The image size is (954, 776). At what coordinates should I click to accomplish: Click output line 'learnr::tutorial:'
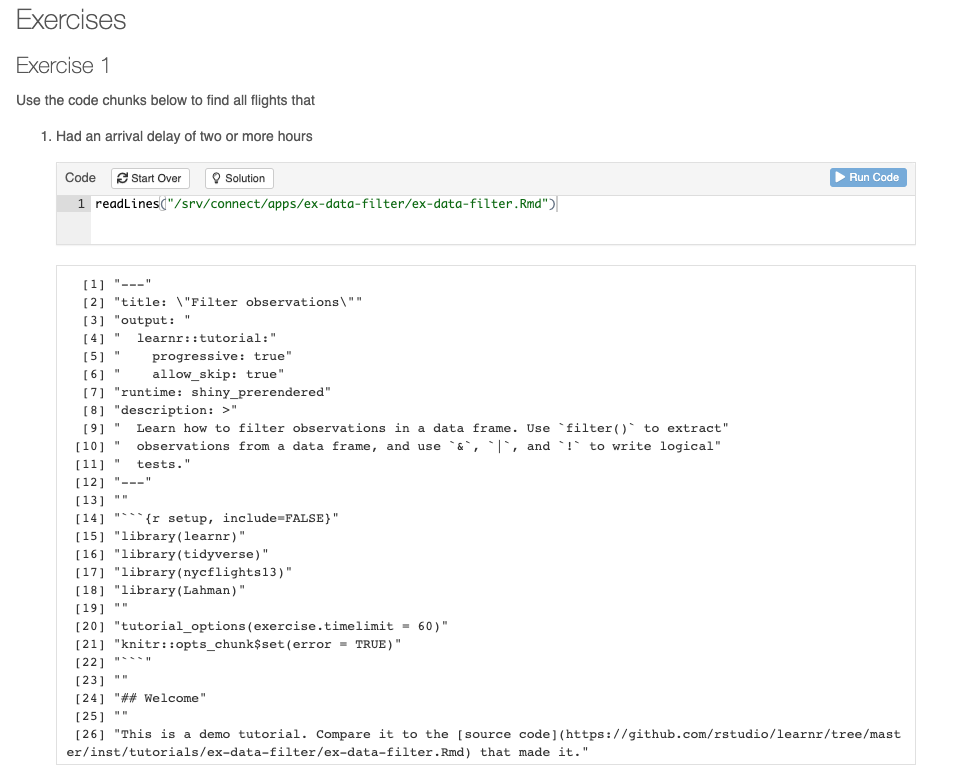(195, 338)
